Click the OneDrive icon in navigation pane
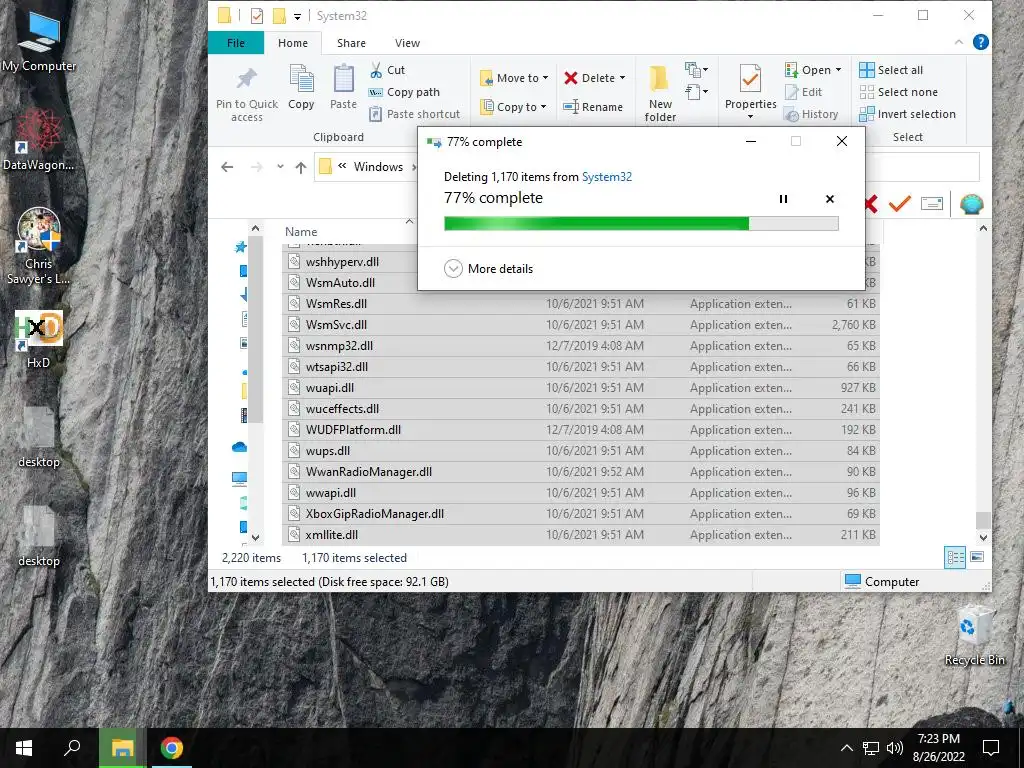Image resolution: width=1024 pixels, height=768 pixels. coord(239,447)
